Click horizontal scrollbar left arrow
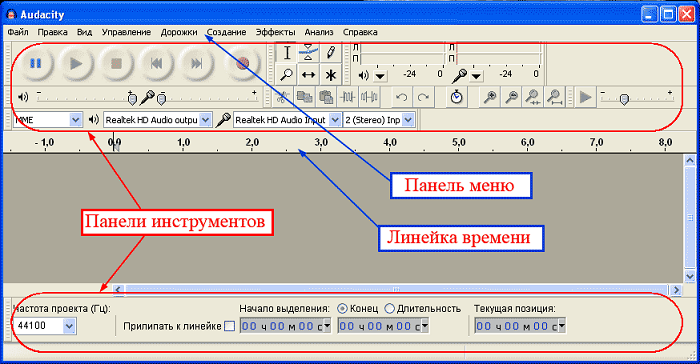Viewport: 700px width, 364px height. click(118, 290)
